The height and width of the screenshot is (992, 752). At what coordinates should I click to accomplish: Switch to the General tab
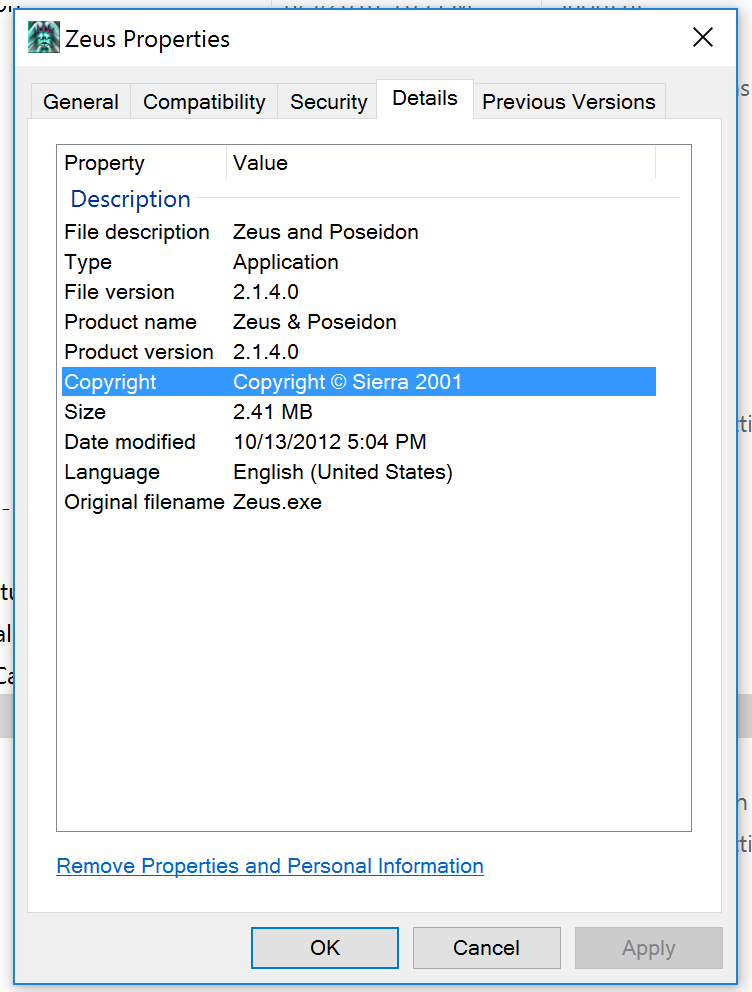point(81,101)
